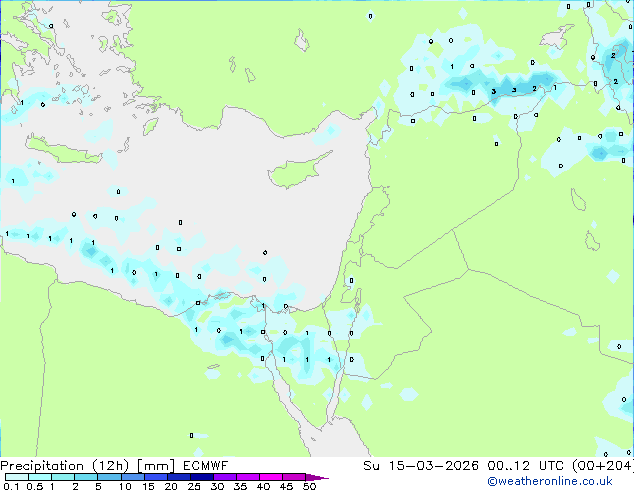Click the '25' legend value label
The width and height of the screenshot is (634, 490).
point(194,486)
